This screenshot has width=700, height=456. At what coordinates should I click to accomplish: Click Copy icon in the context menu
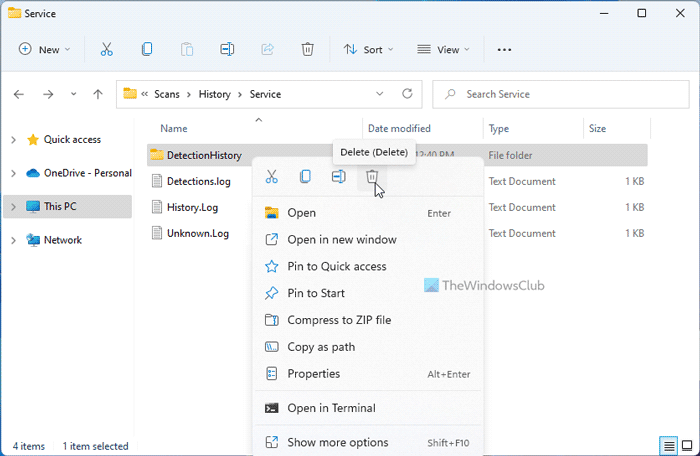tap(305, 177)
